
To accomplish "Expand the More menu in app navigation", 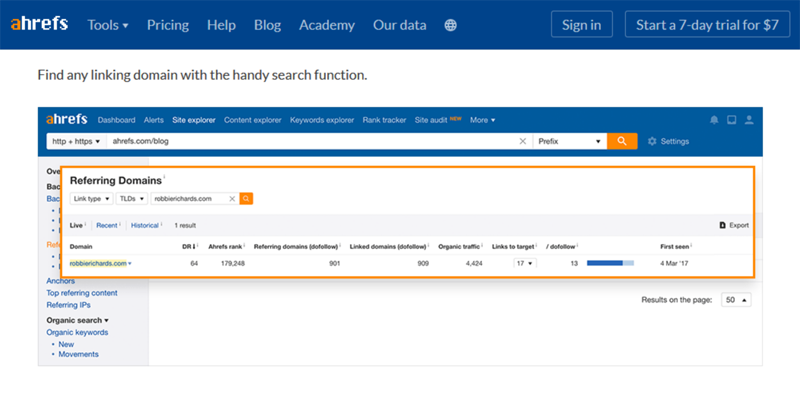I will coord(483,120).
